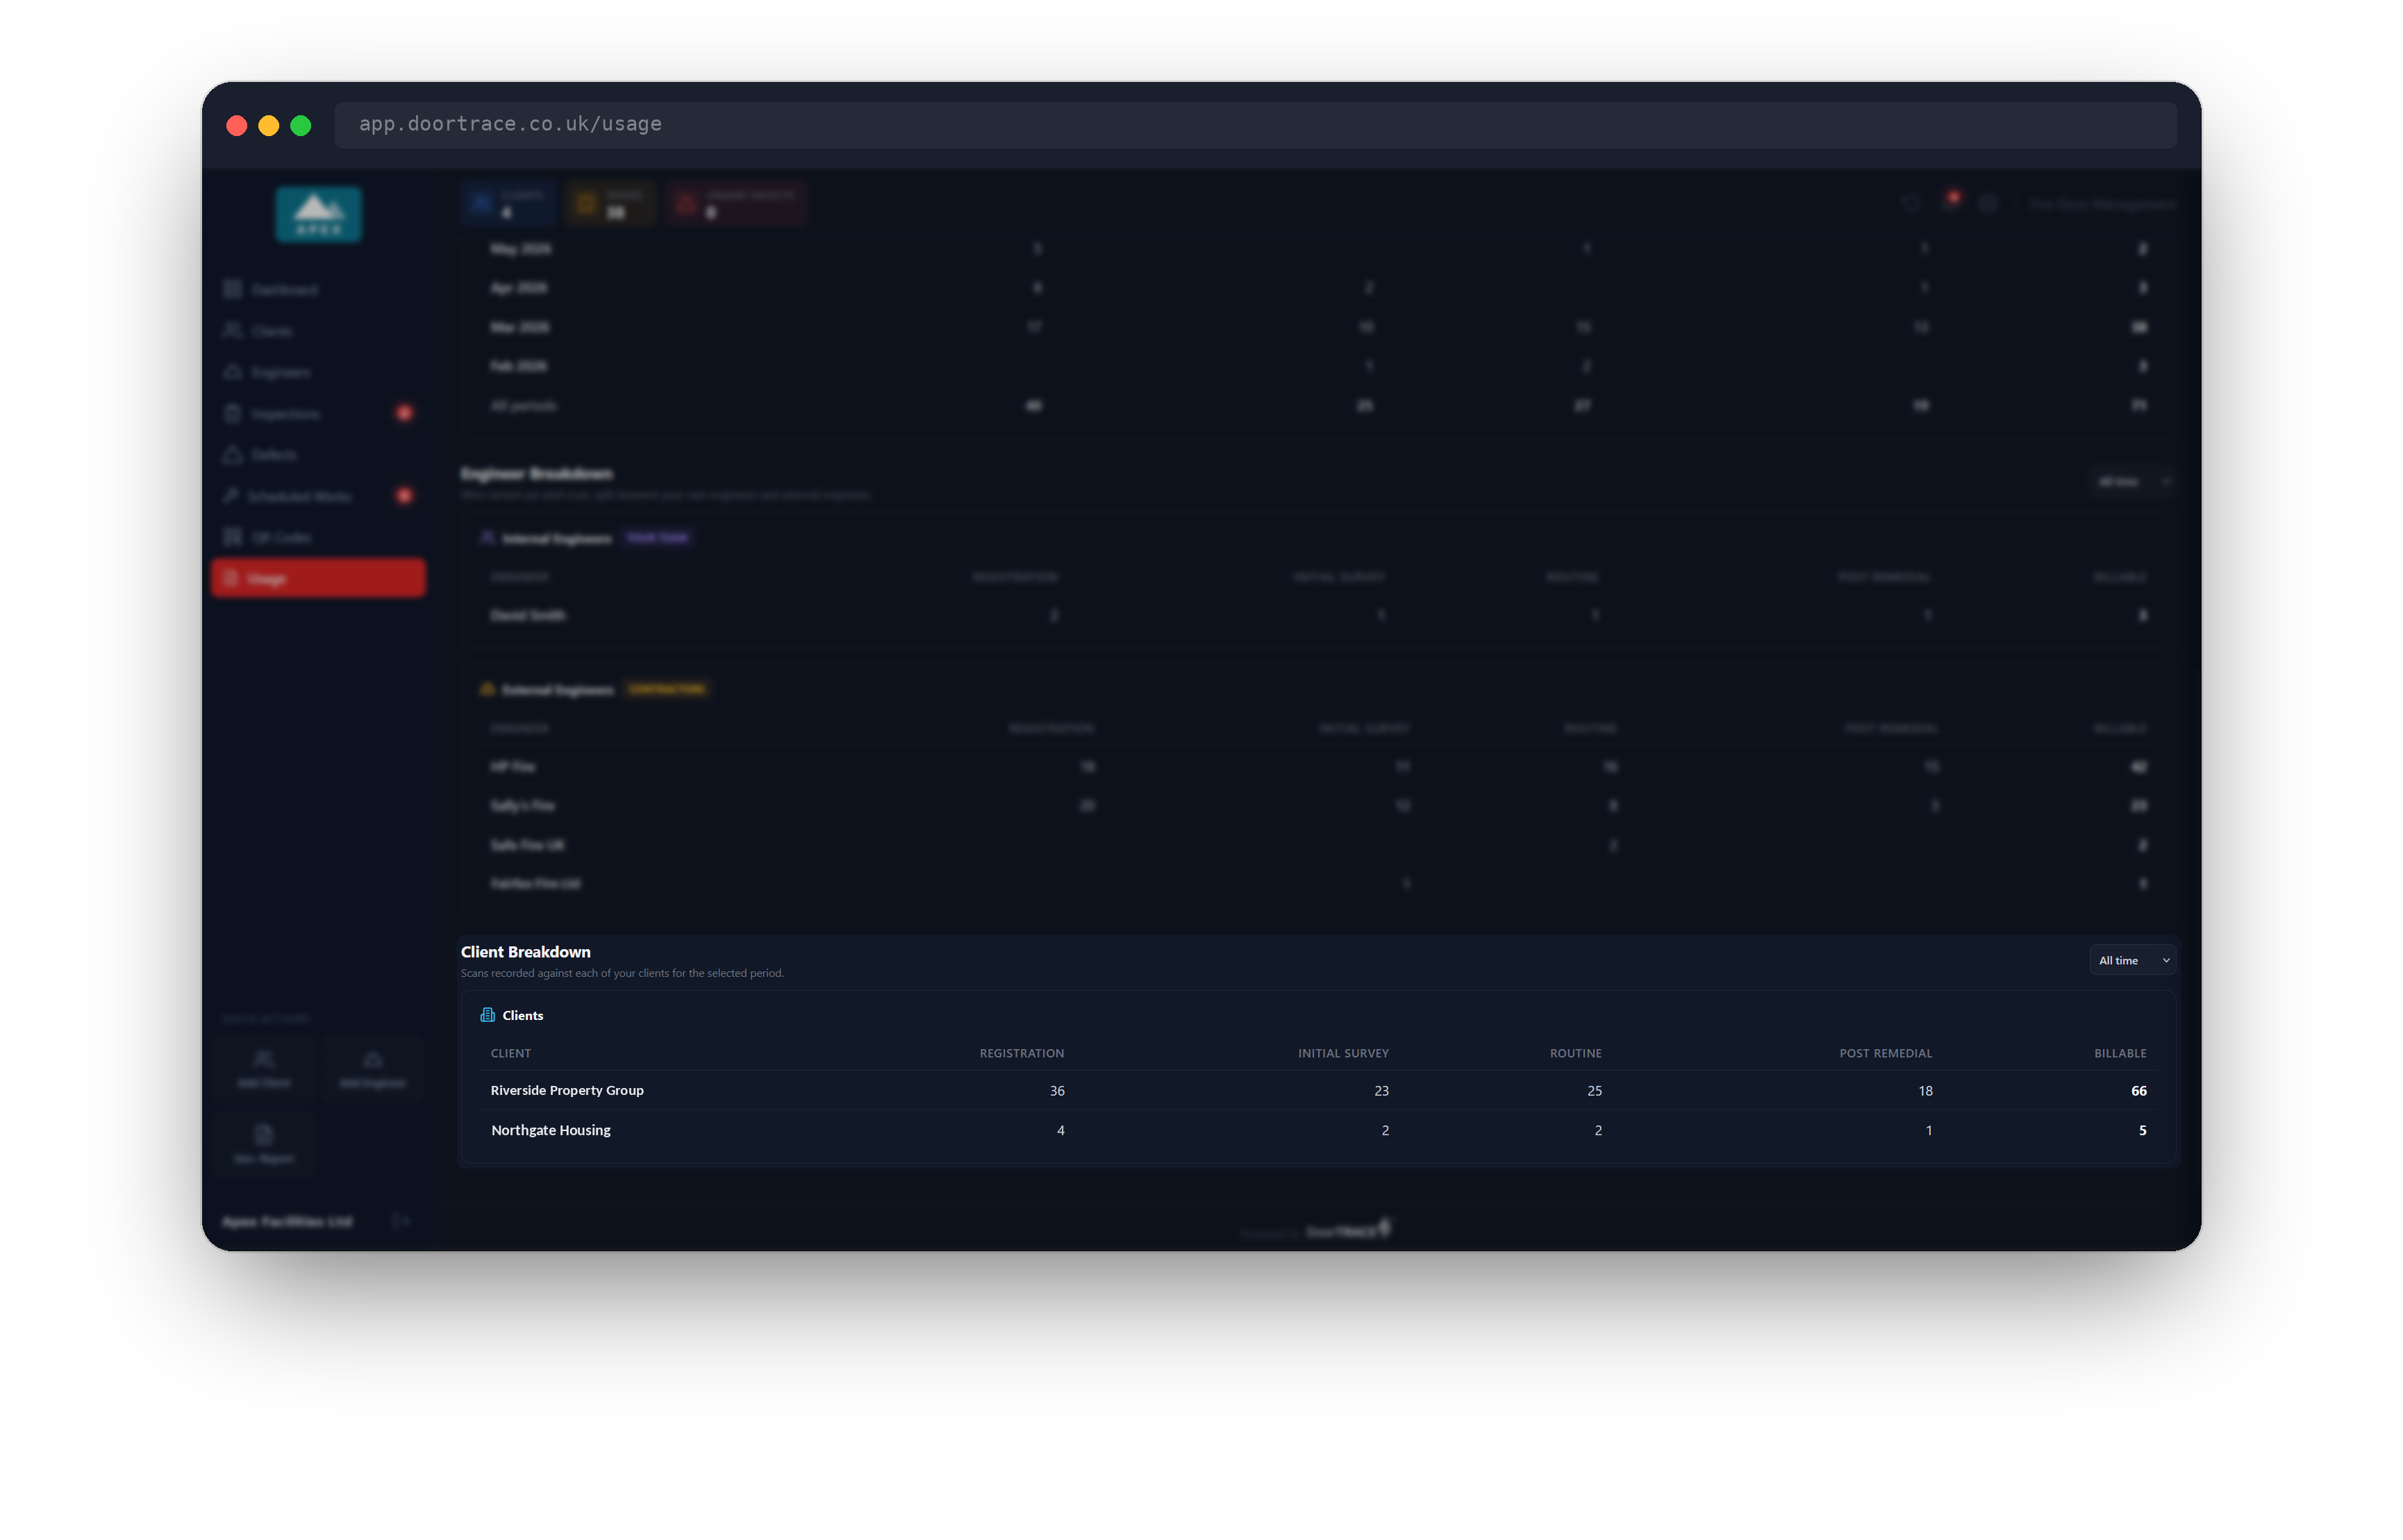Click the Clients building icon
The image size is (2403, 1540).
tap(487, 1015)
